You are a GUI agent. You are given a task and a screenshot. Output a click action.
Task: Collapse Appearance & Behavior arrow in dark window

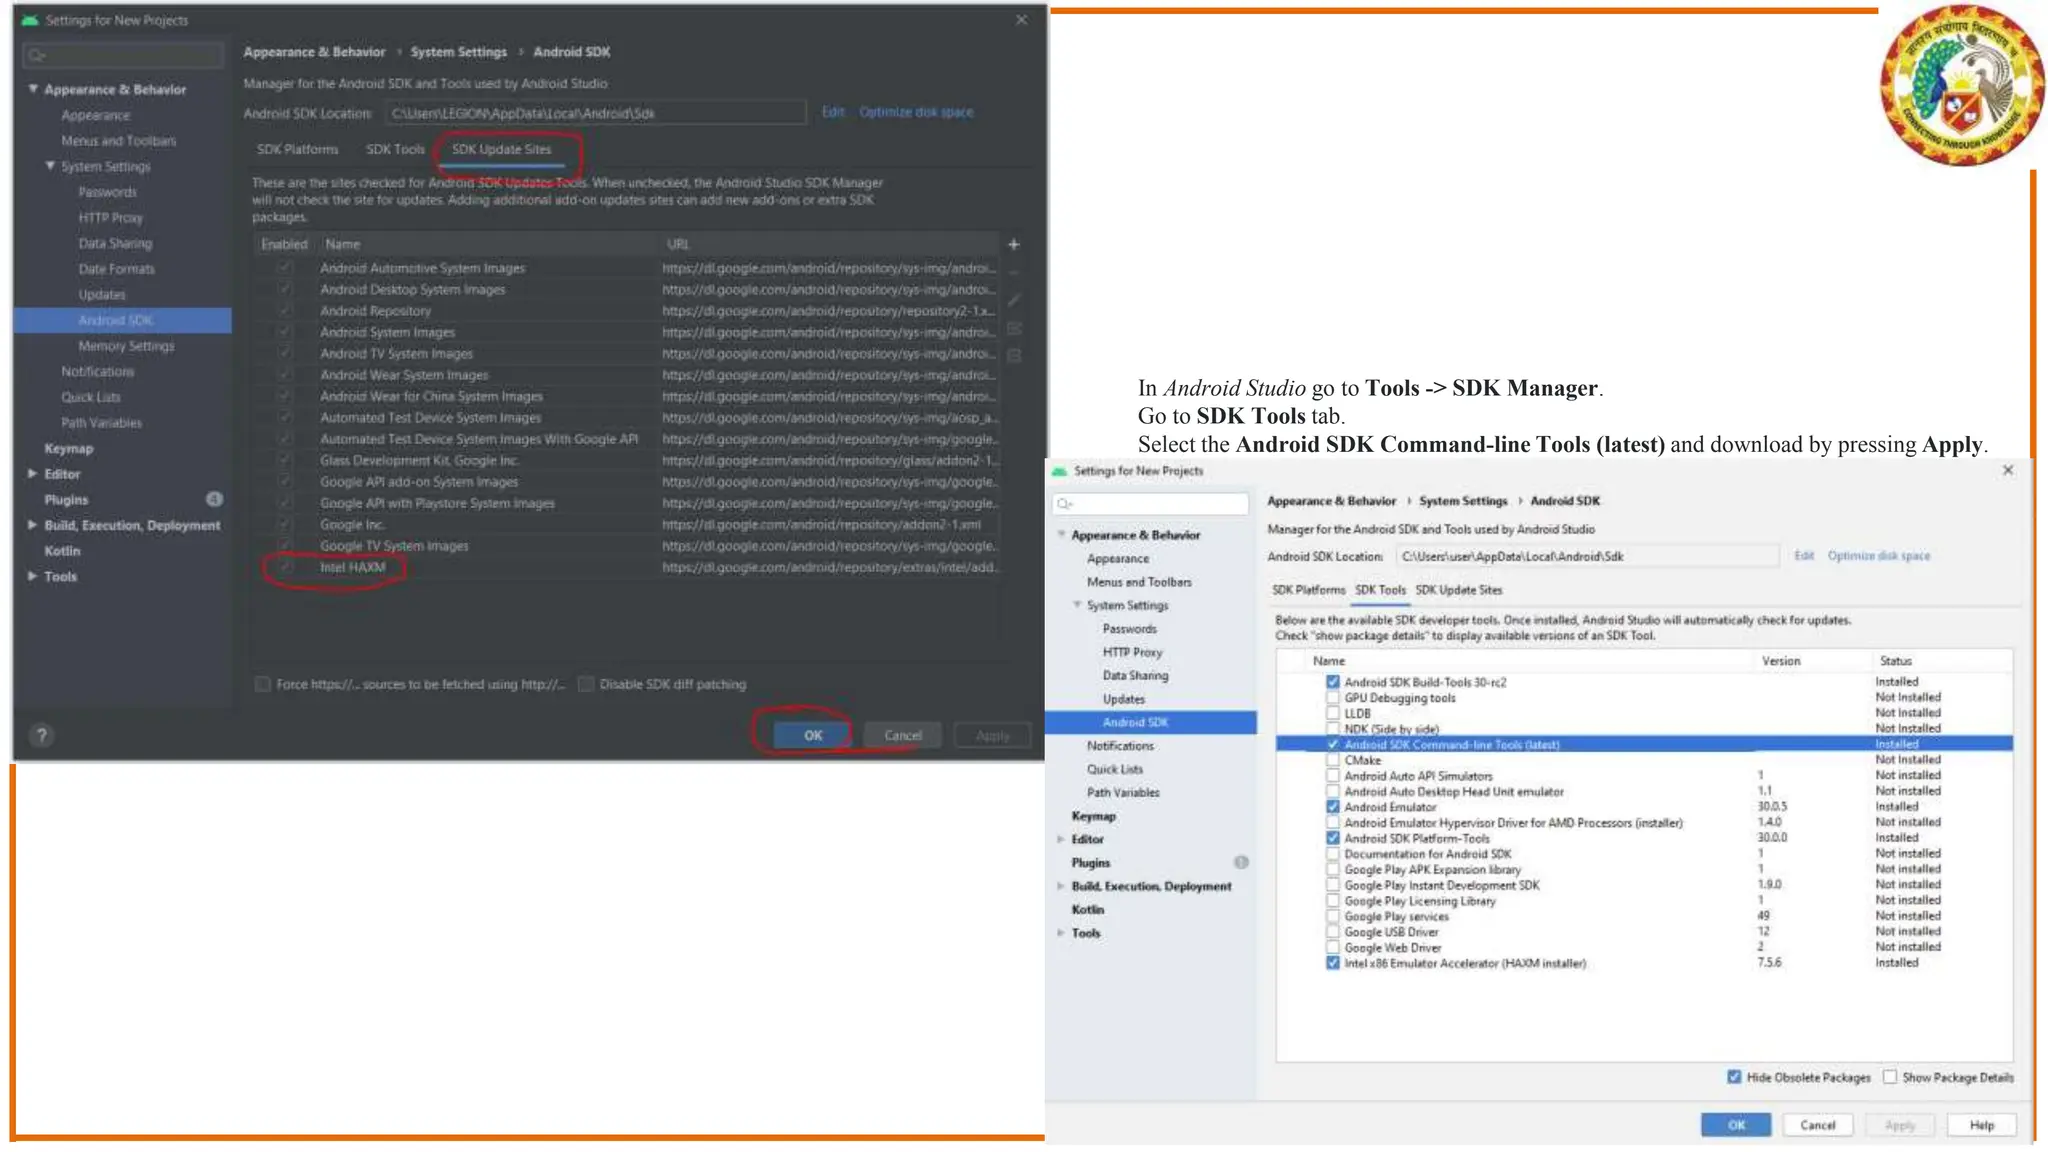(x=33, y=89)
